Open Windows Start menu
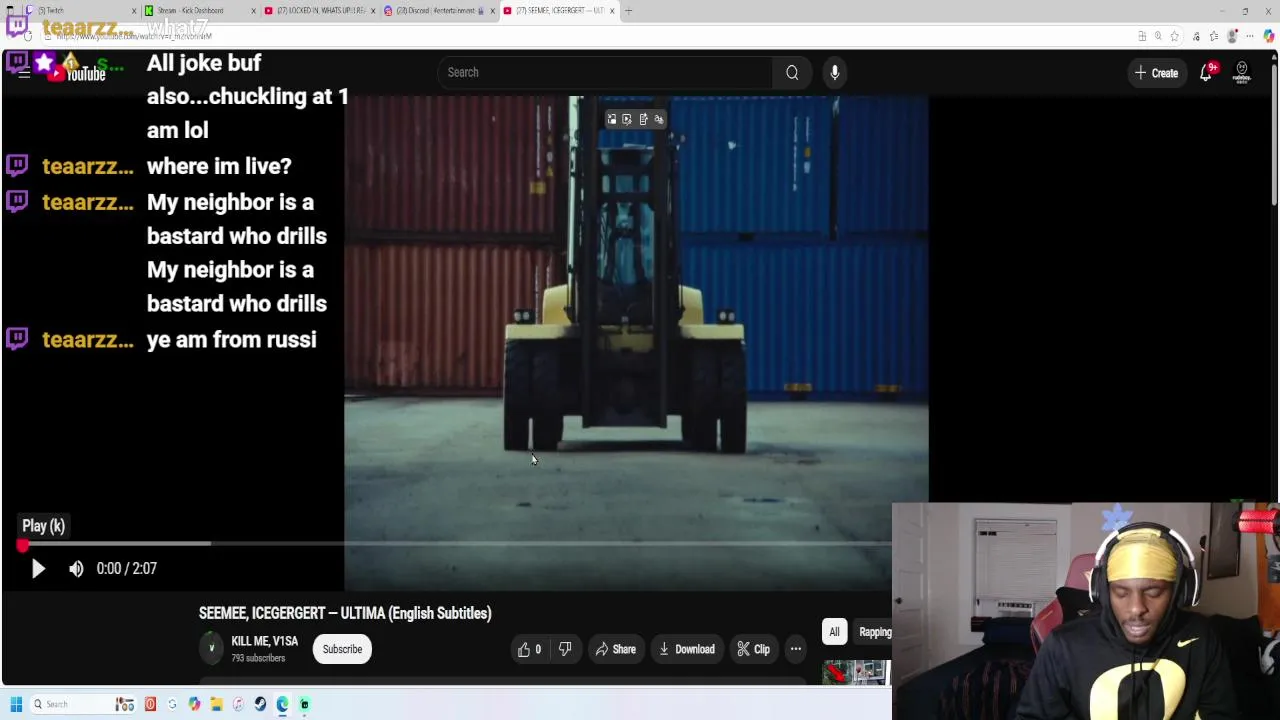Viewport: 1280px width, 720px height. pyautogui.click(x=16, y=704)
